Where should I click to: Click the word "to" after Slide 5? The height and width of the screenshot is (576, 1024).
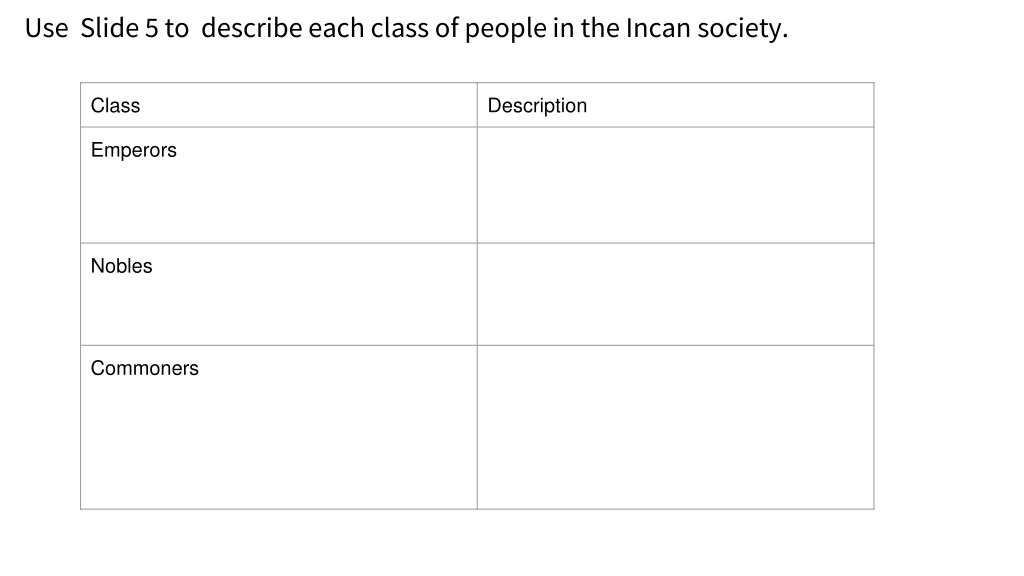point(176,28)
